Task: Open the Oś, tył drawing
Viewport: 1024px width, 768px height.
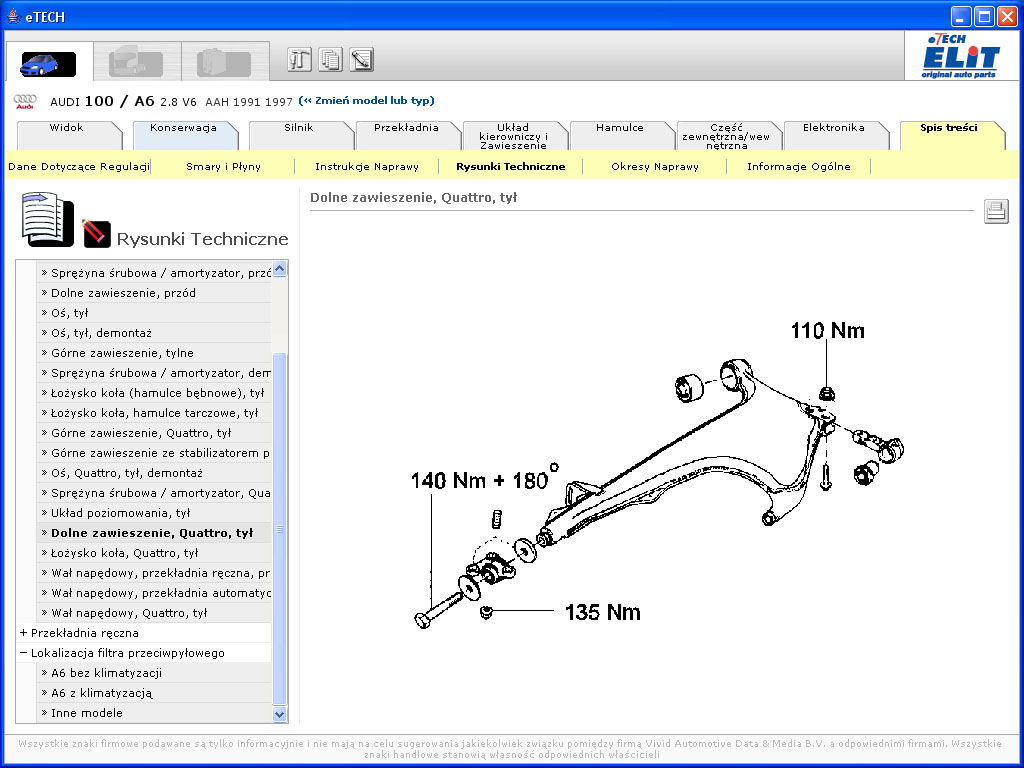Action: [154, 313]
